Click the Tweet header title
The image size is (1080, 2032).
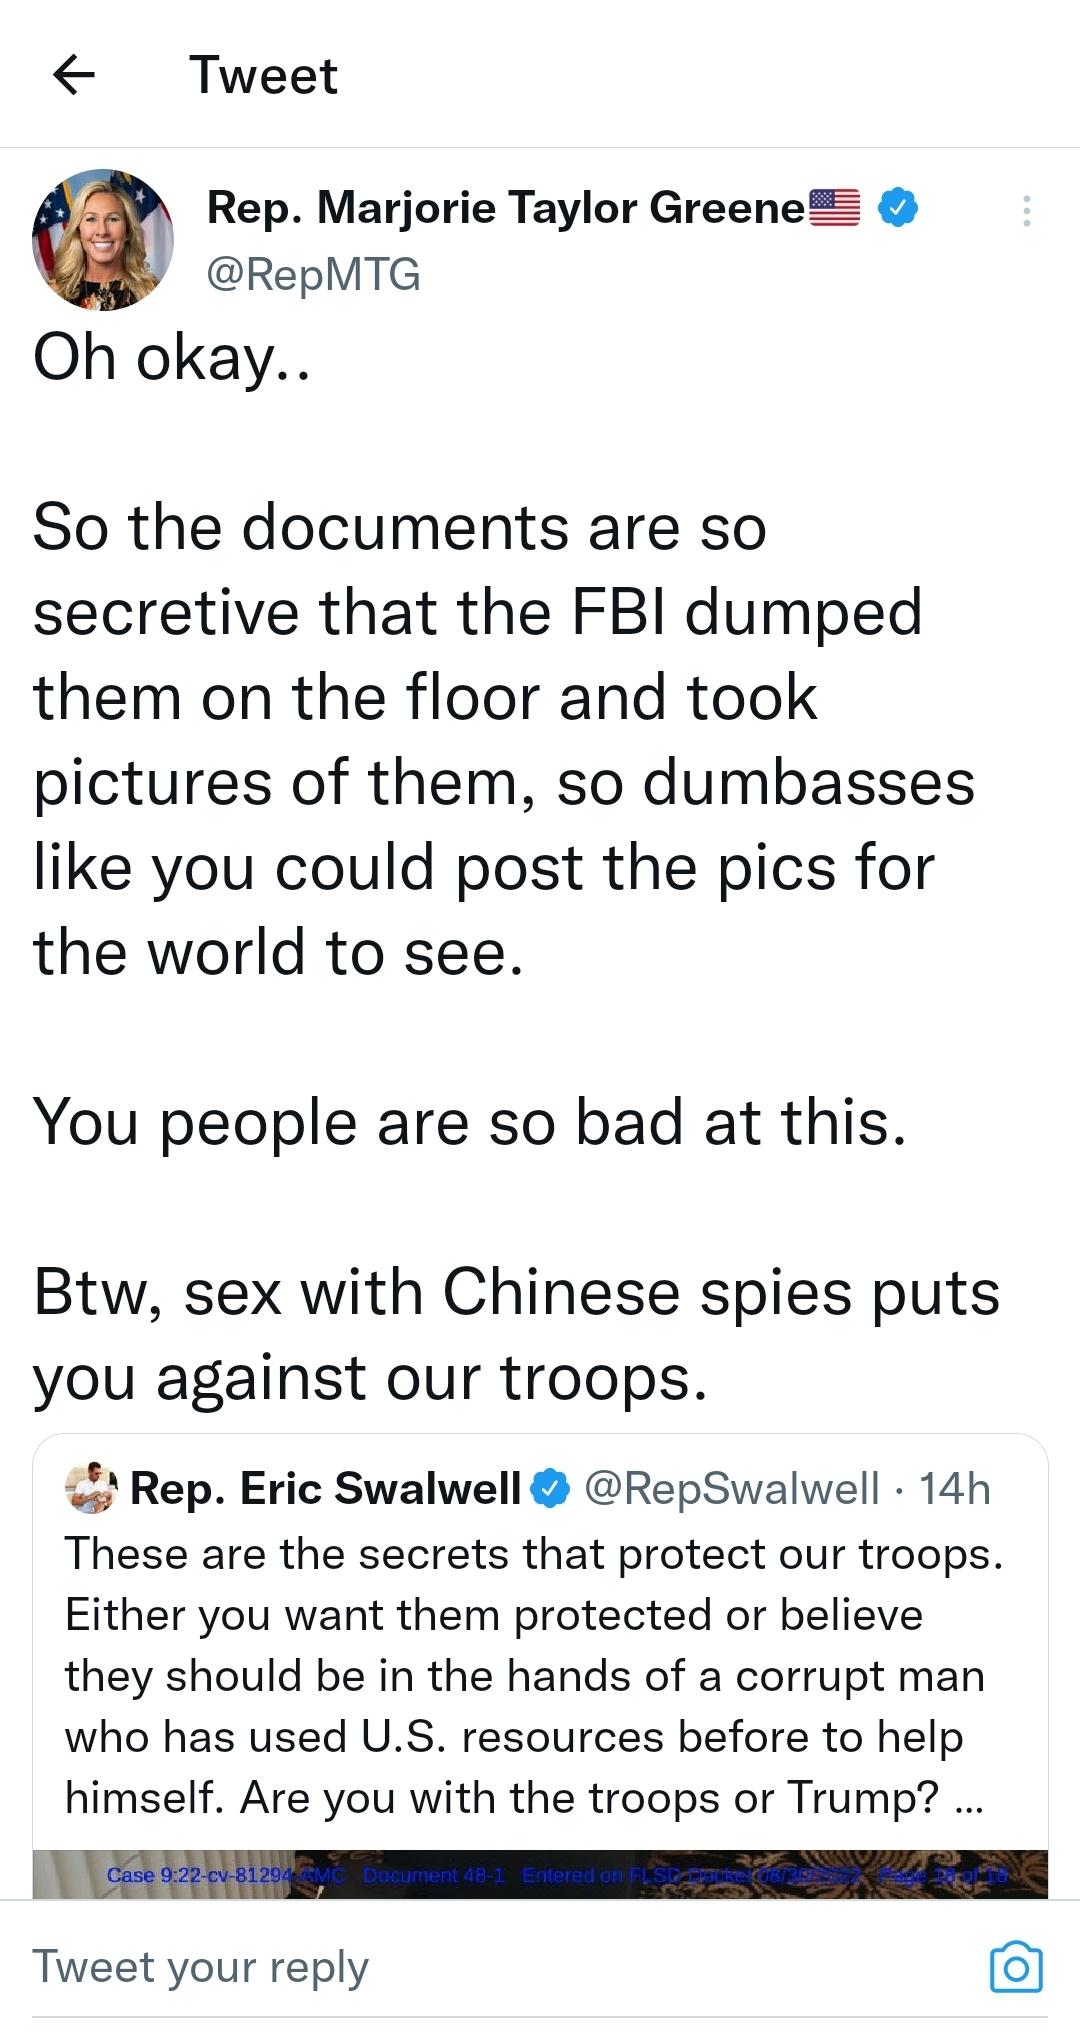point(263,76)
